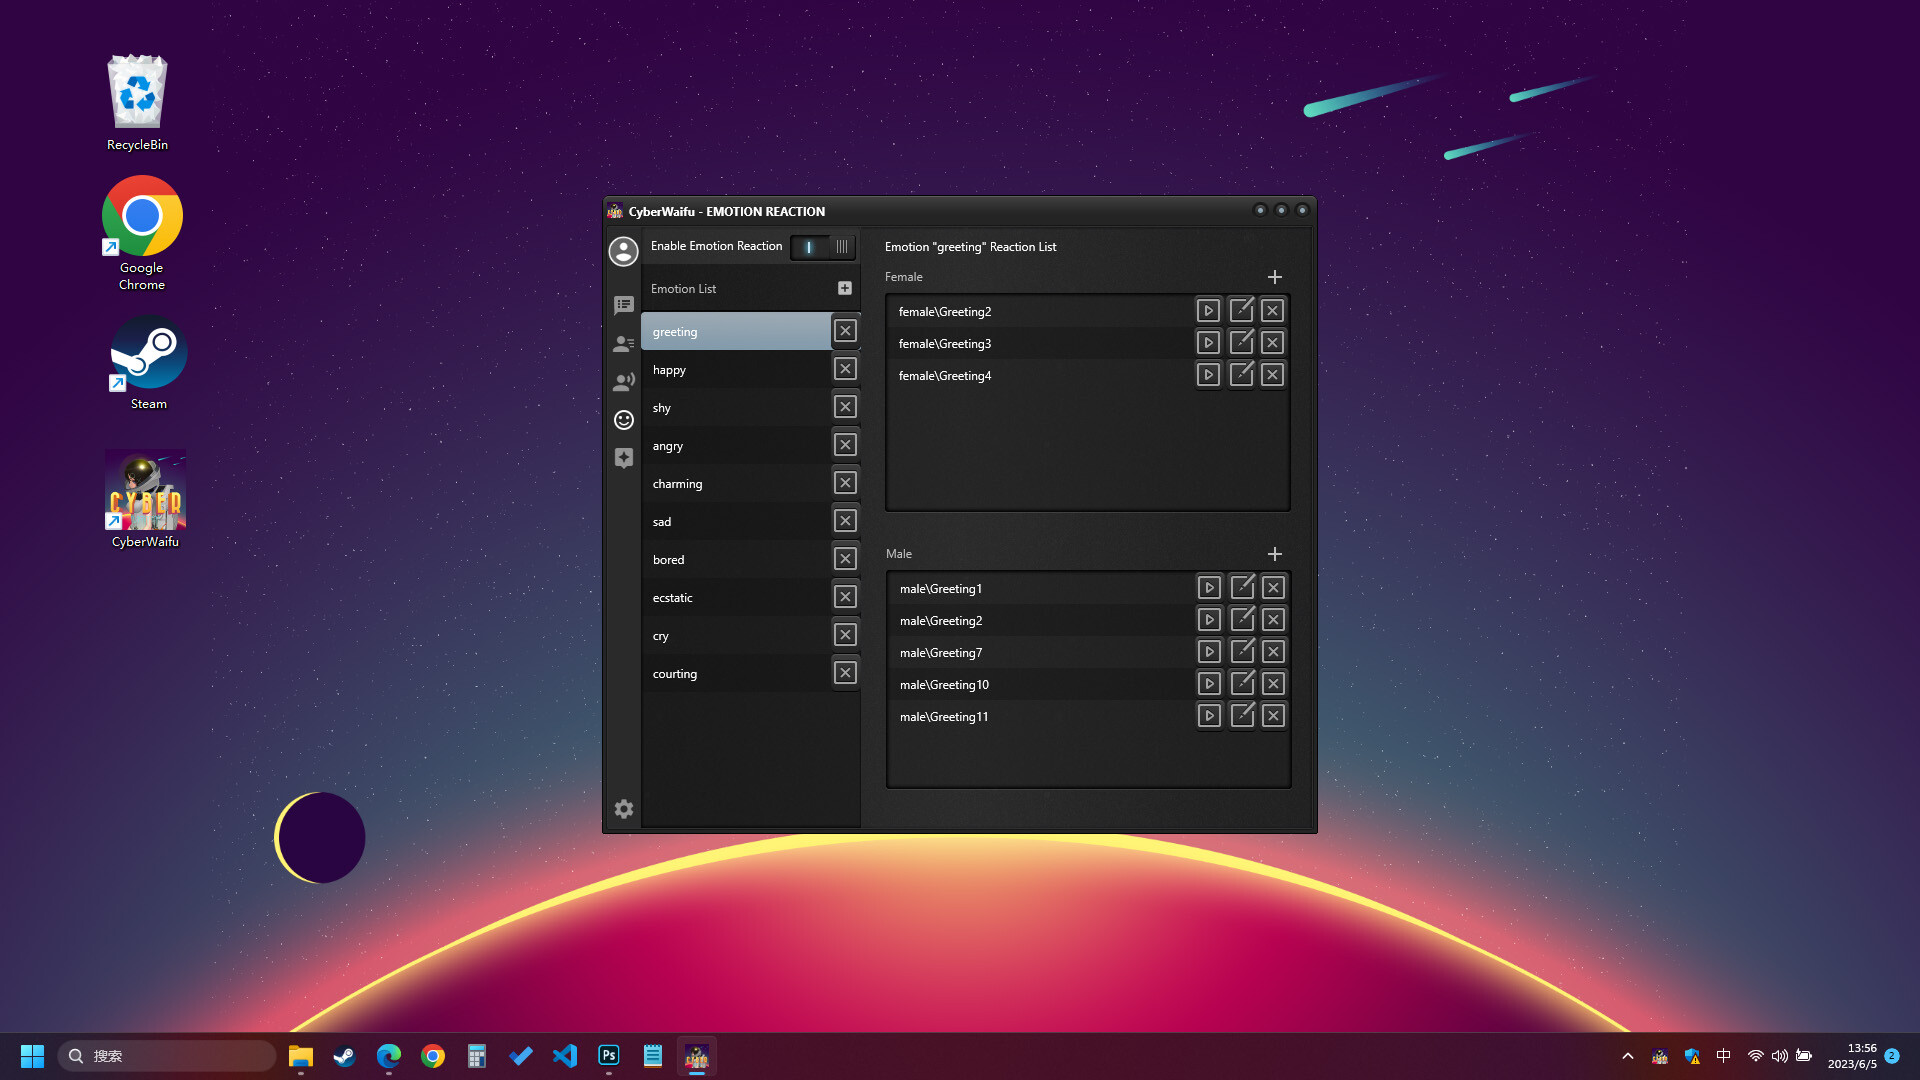This screenshot has height=1080, width=1920.
Task: Click the Windows search box on the taskbar
Action: [167, 1055]
